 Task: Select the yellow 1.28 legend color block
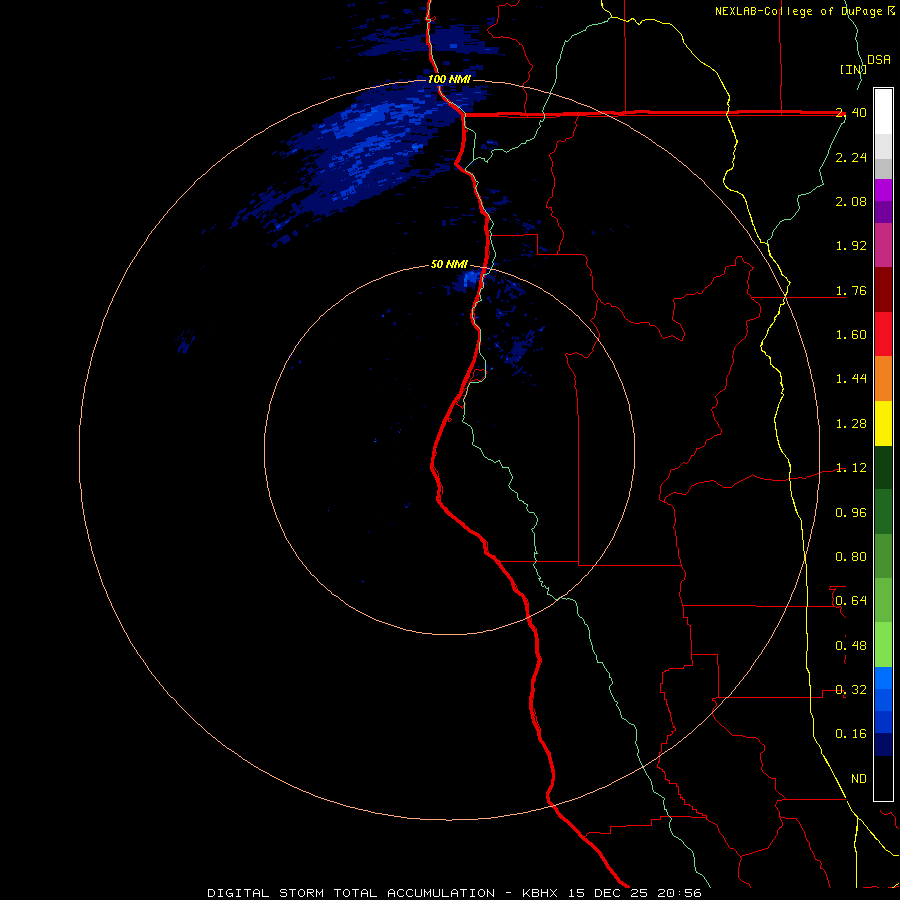pos(883,423)
